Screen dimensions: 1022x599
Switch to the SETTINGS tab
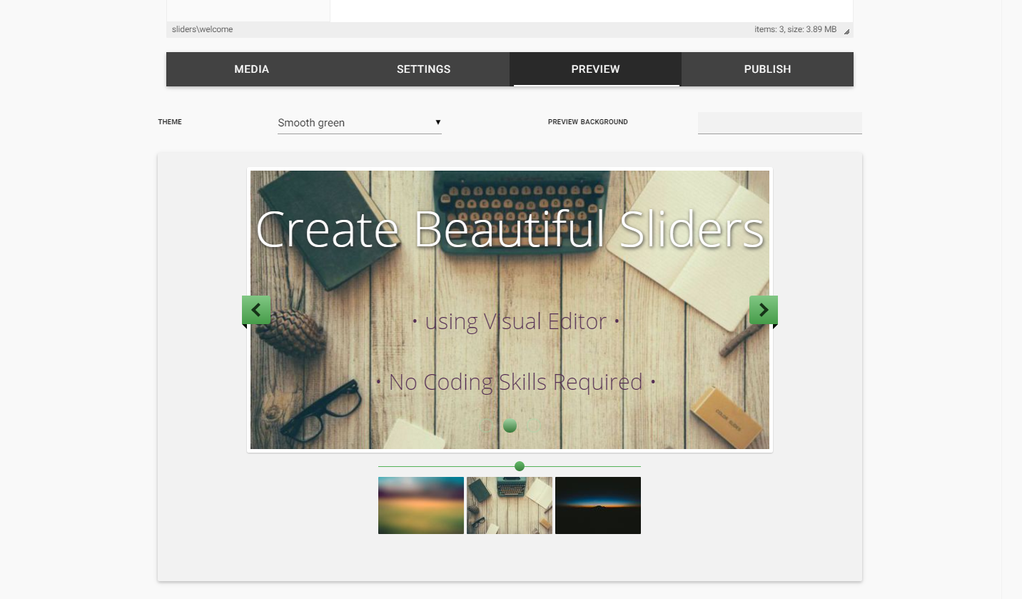click(424, 69)
